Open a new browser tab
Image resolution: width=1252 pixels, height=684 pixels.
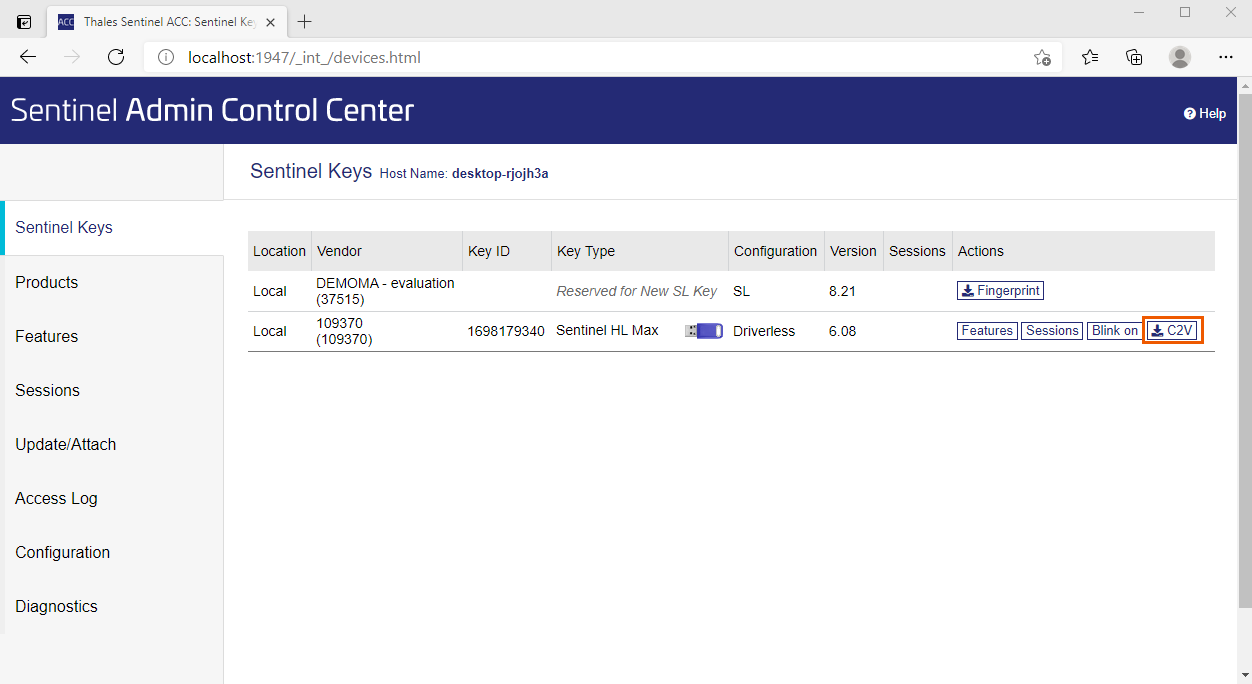pyautogui.click(x=305, y=22)
